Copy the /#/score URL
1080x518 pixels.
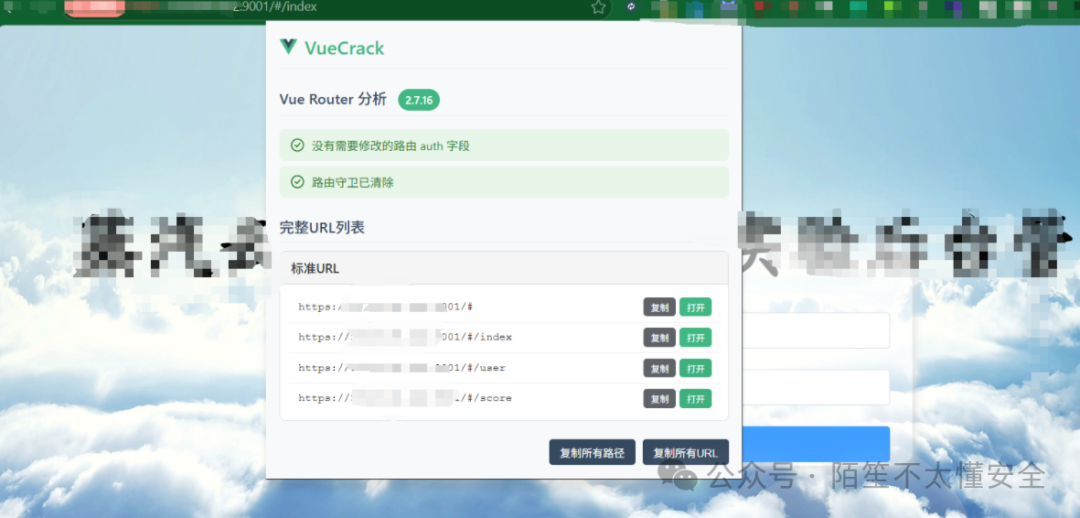coord(659,399)
